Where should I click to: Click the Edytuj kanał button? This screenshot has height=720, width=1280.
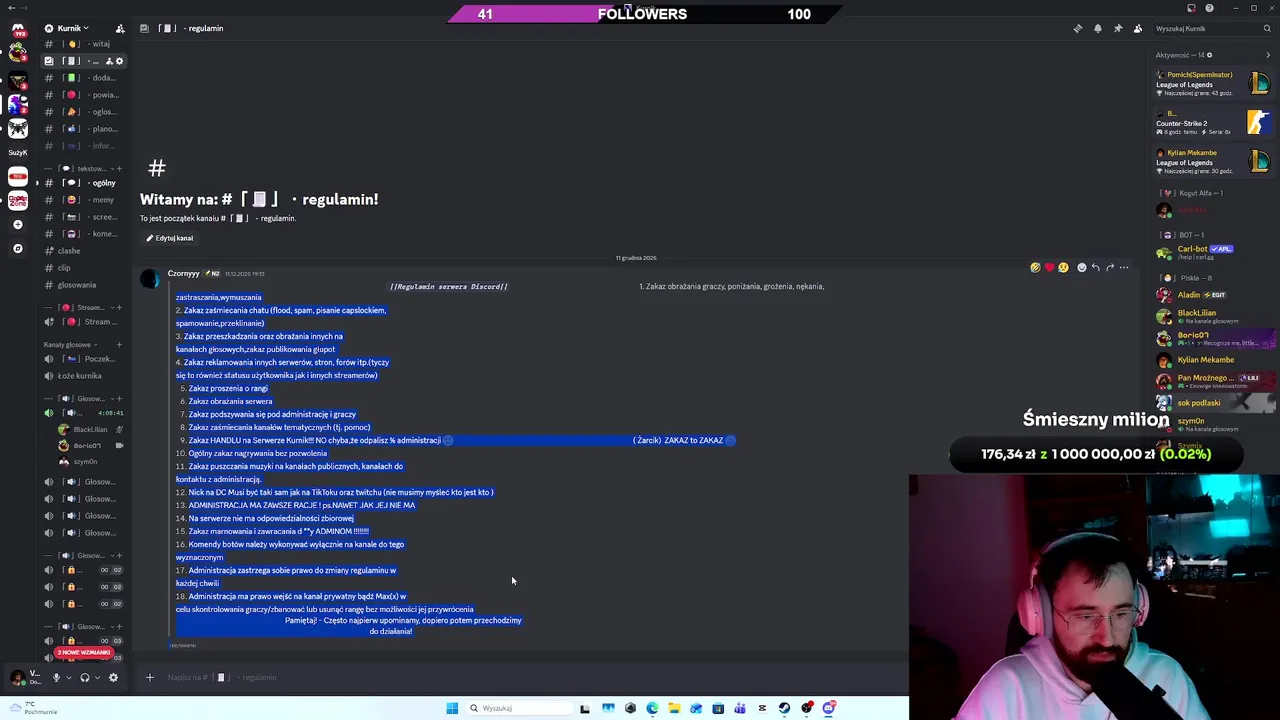[169, 238]
